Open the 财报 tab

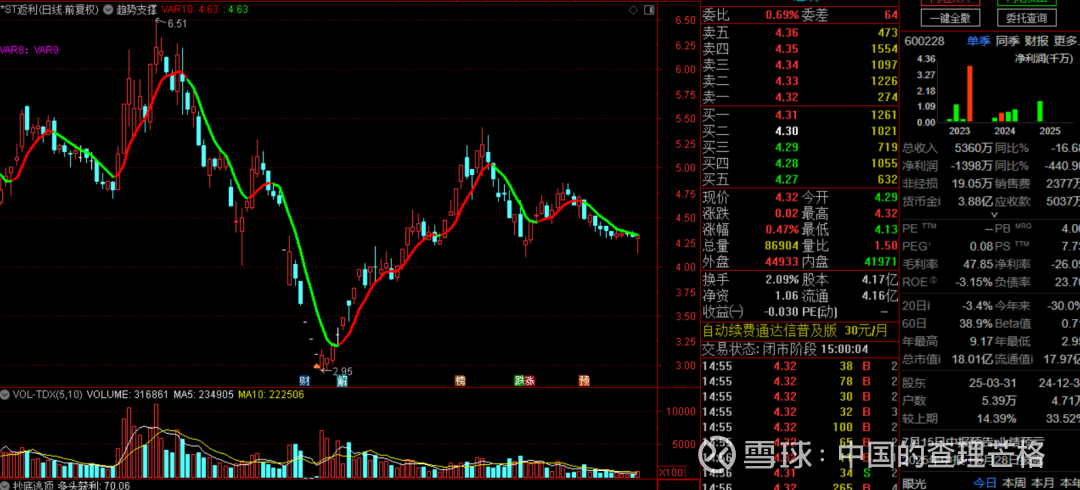coord(1036,41)
